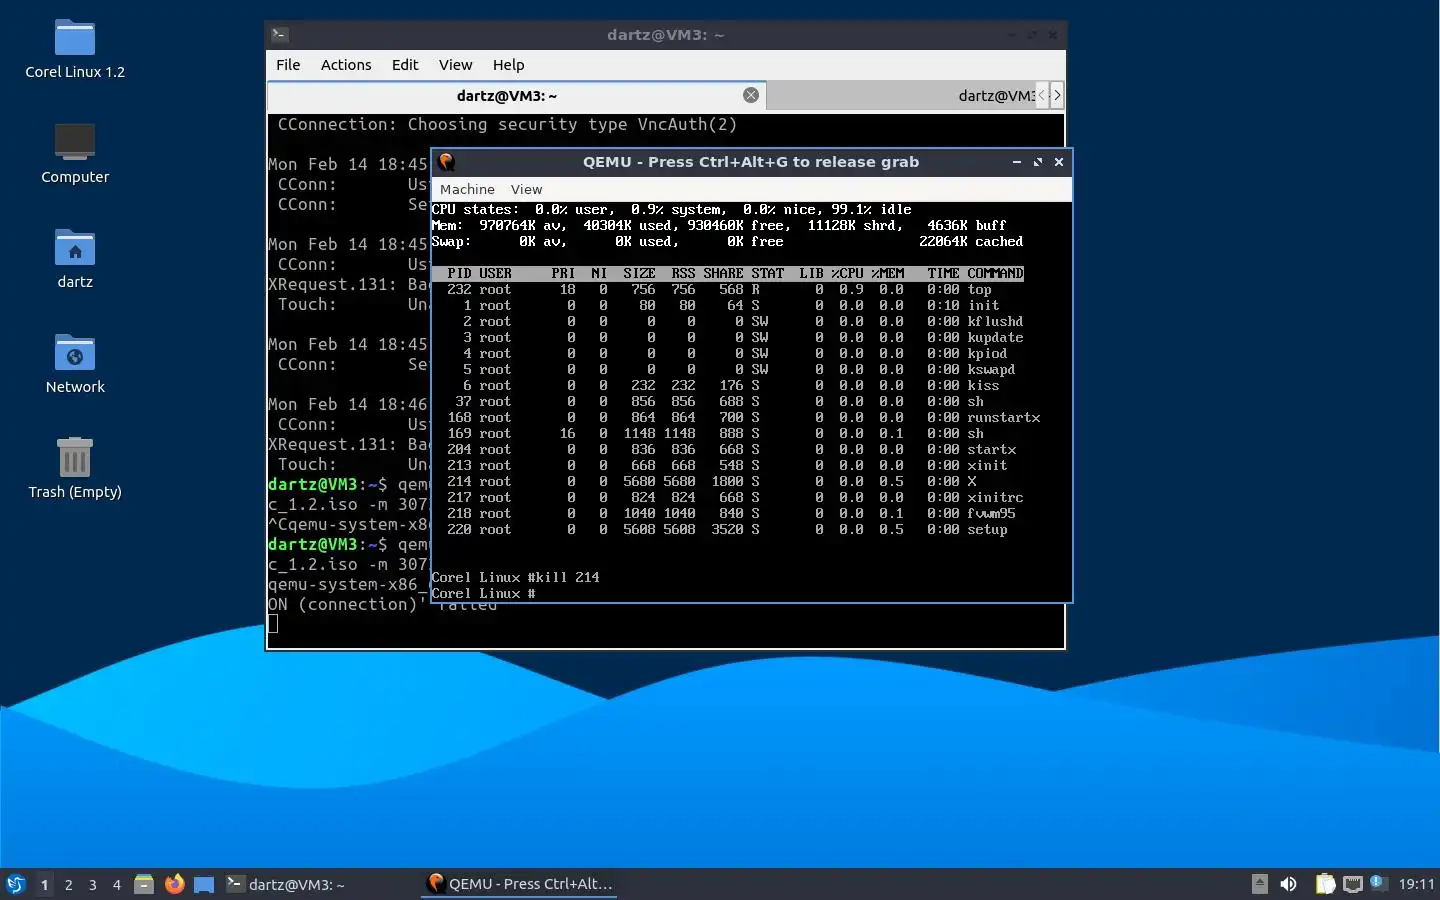Open the Lubuntu start menu icon
1440x900 pixels.
click(16, 884)
